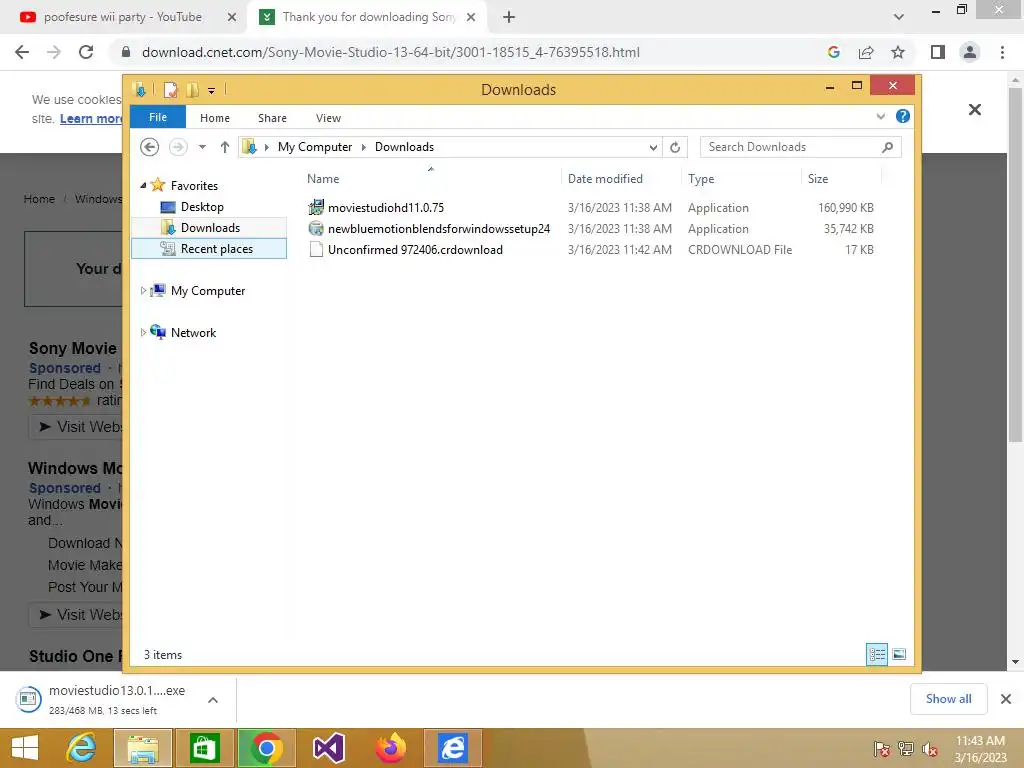This screenshot has height=768, width=1024.
Task: Close the Chrome downloads bar
Action: pos(1006,699)
